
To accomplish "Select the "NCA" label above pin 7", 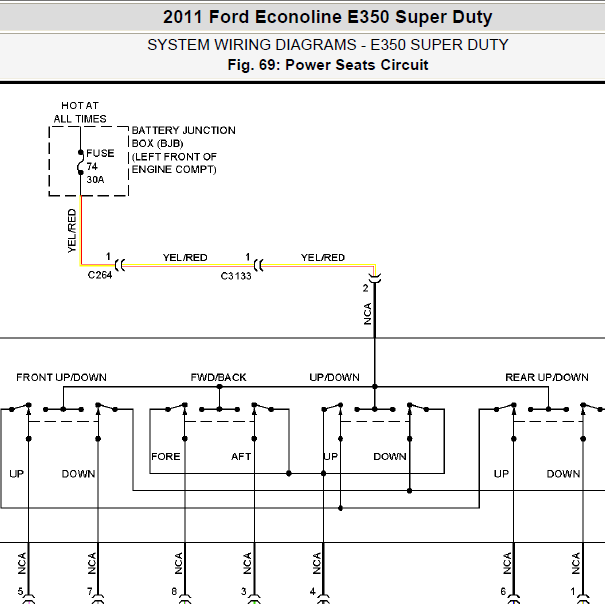I will [91, 563].
